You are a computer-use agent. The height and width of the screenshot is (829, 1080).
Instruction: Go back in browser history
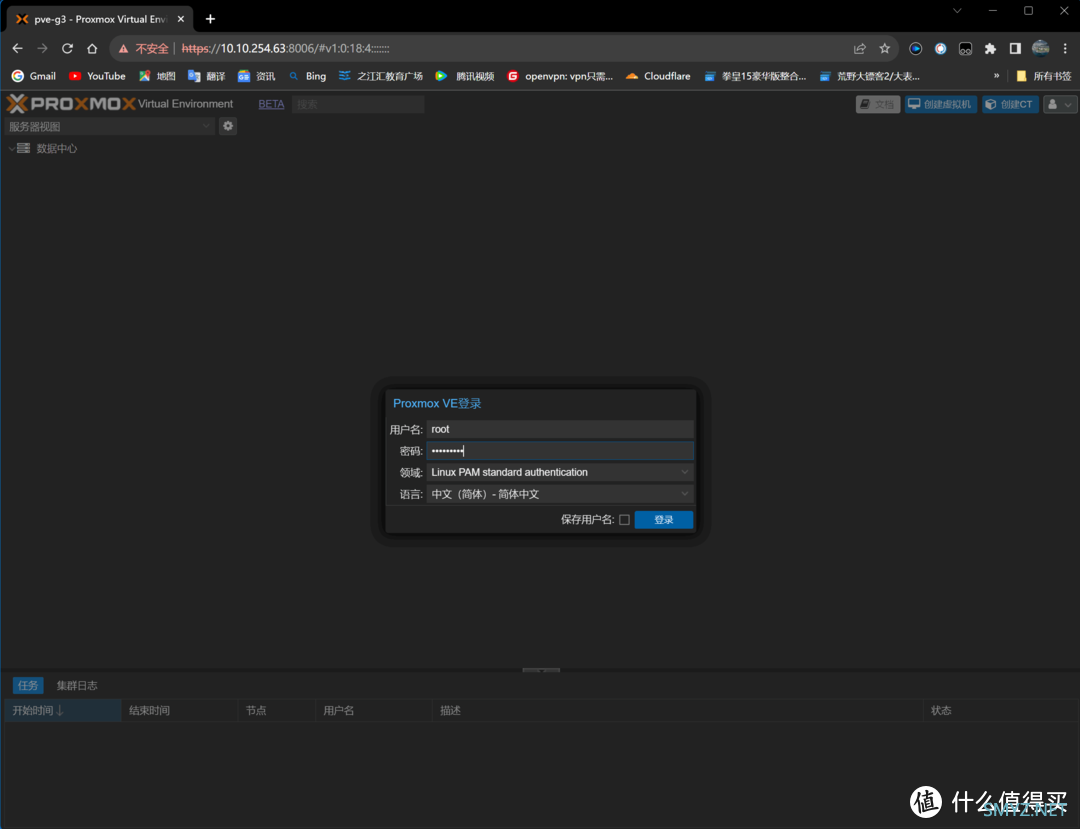point(18,48)
